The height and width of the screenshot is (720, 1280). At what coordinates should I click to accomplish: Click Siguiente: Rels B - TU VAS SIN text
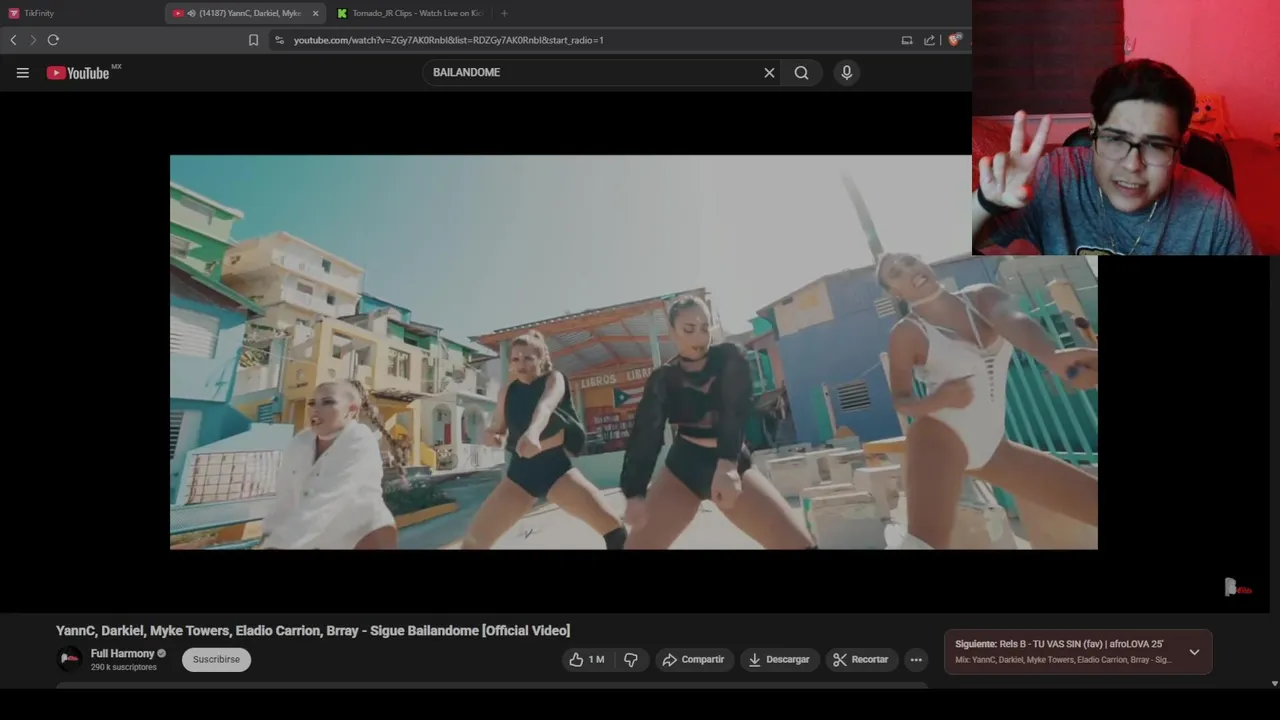tap(1059, 644)
